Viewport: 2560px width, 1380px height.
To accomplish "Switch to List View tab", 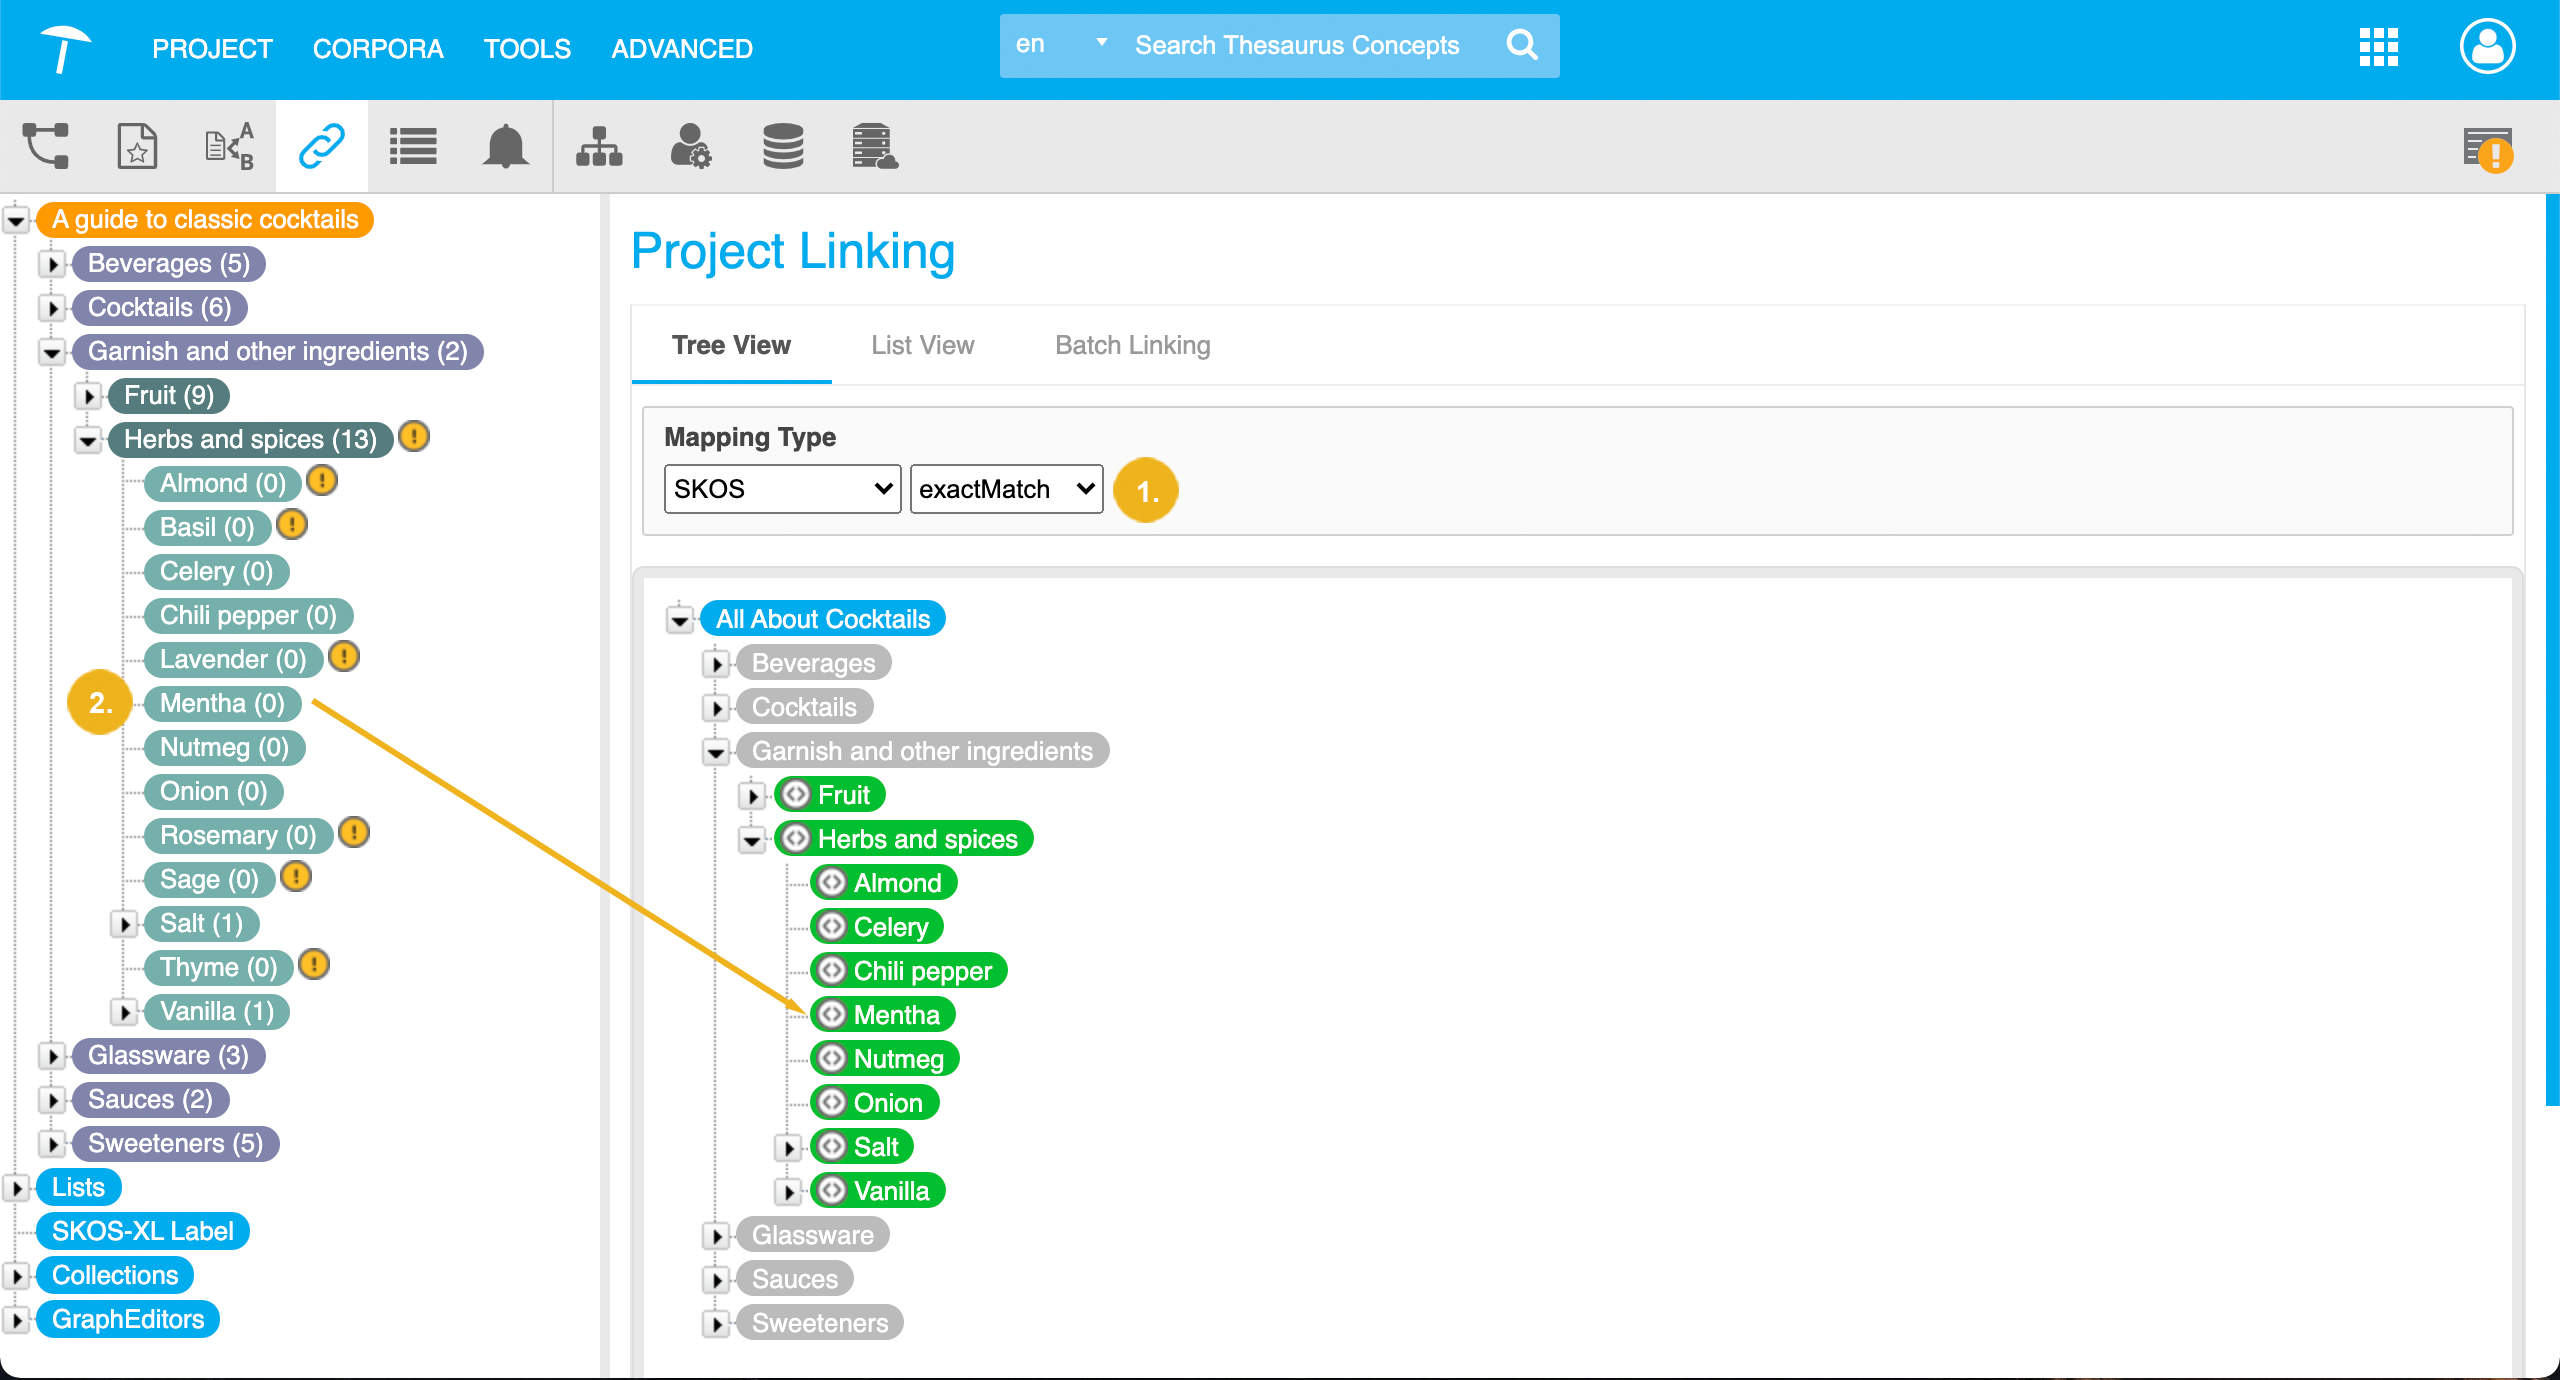I will (x=922, y=345).
